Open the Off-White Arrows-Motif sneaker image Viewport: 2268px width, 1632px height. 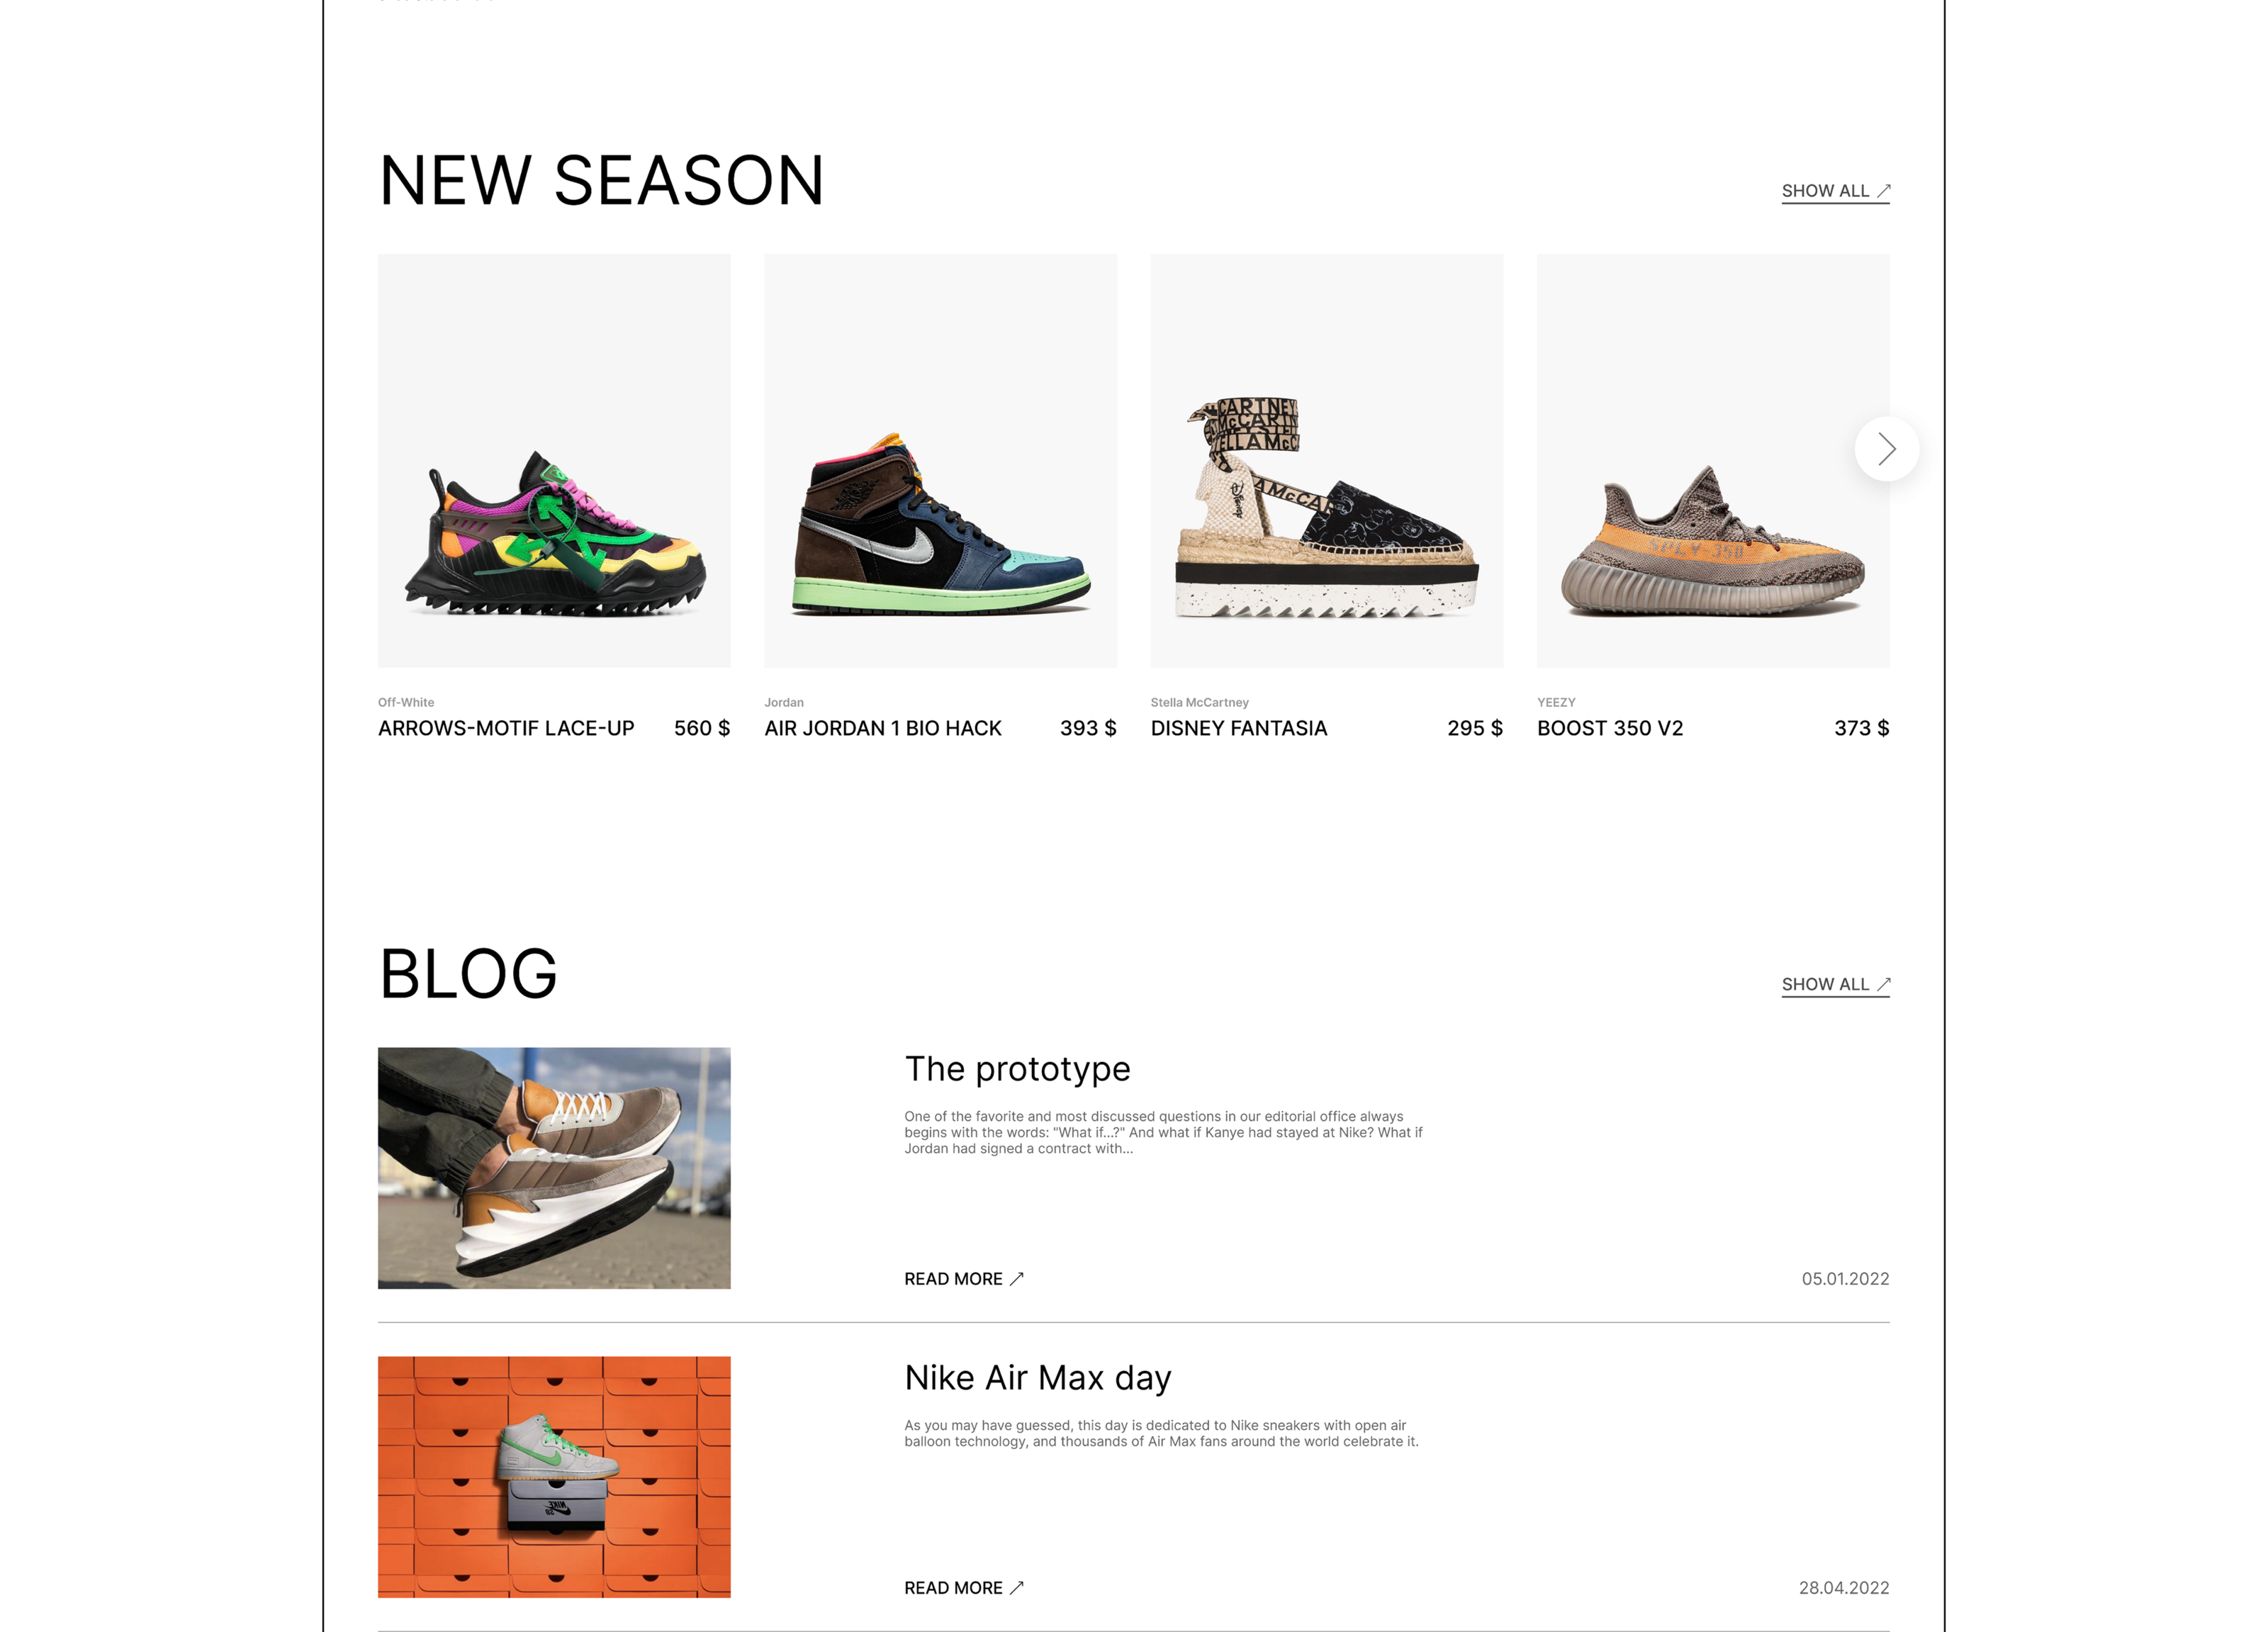click(554, 461)
